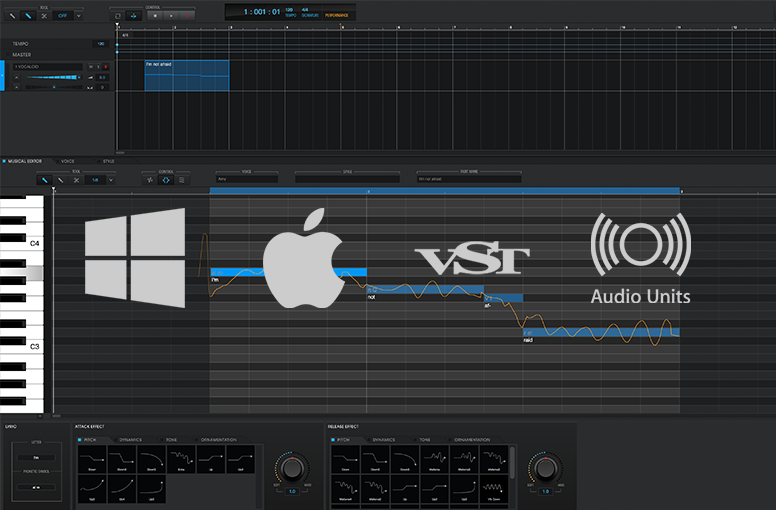Click the 120 tempo readout in transport display
Screen dimensions: 776x510
(290, 10)
